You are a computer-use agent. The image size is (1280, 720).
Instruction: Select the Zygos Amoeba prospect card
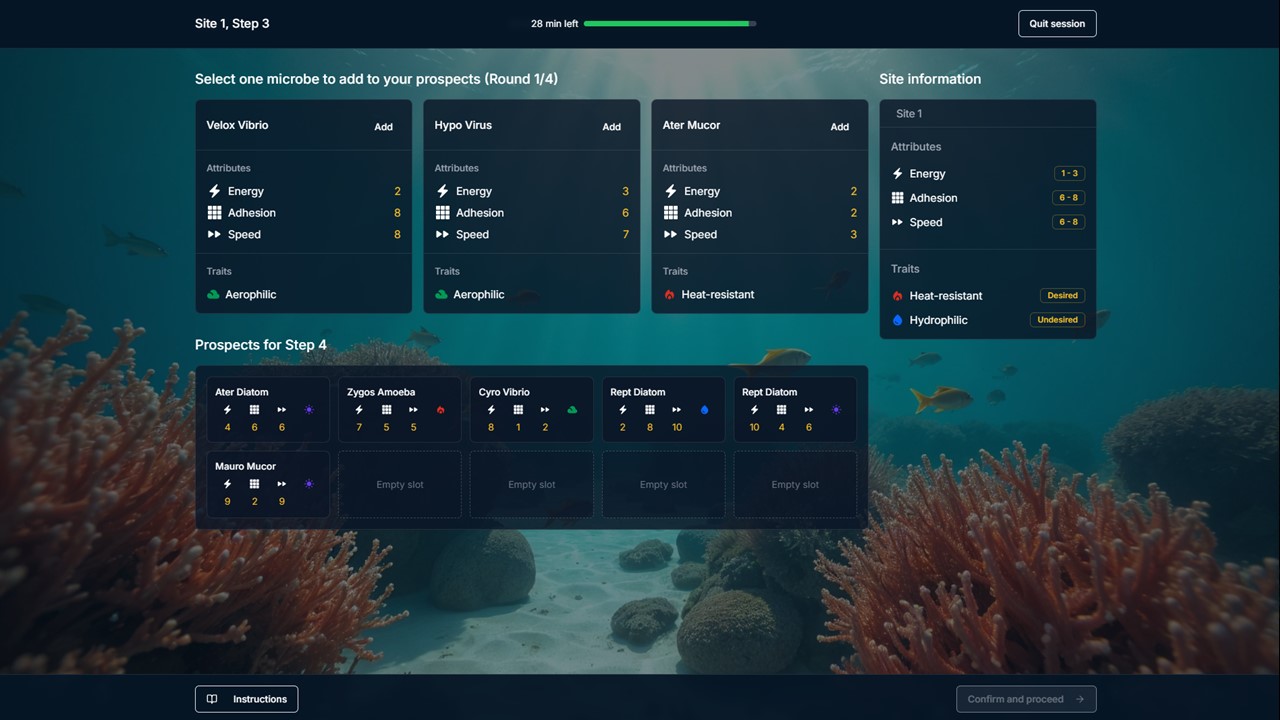(x=400, y=410)
